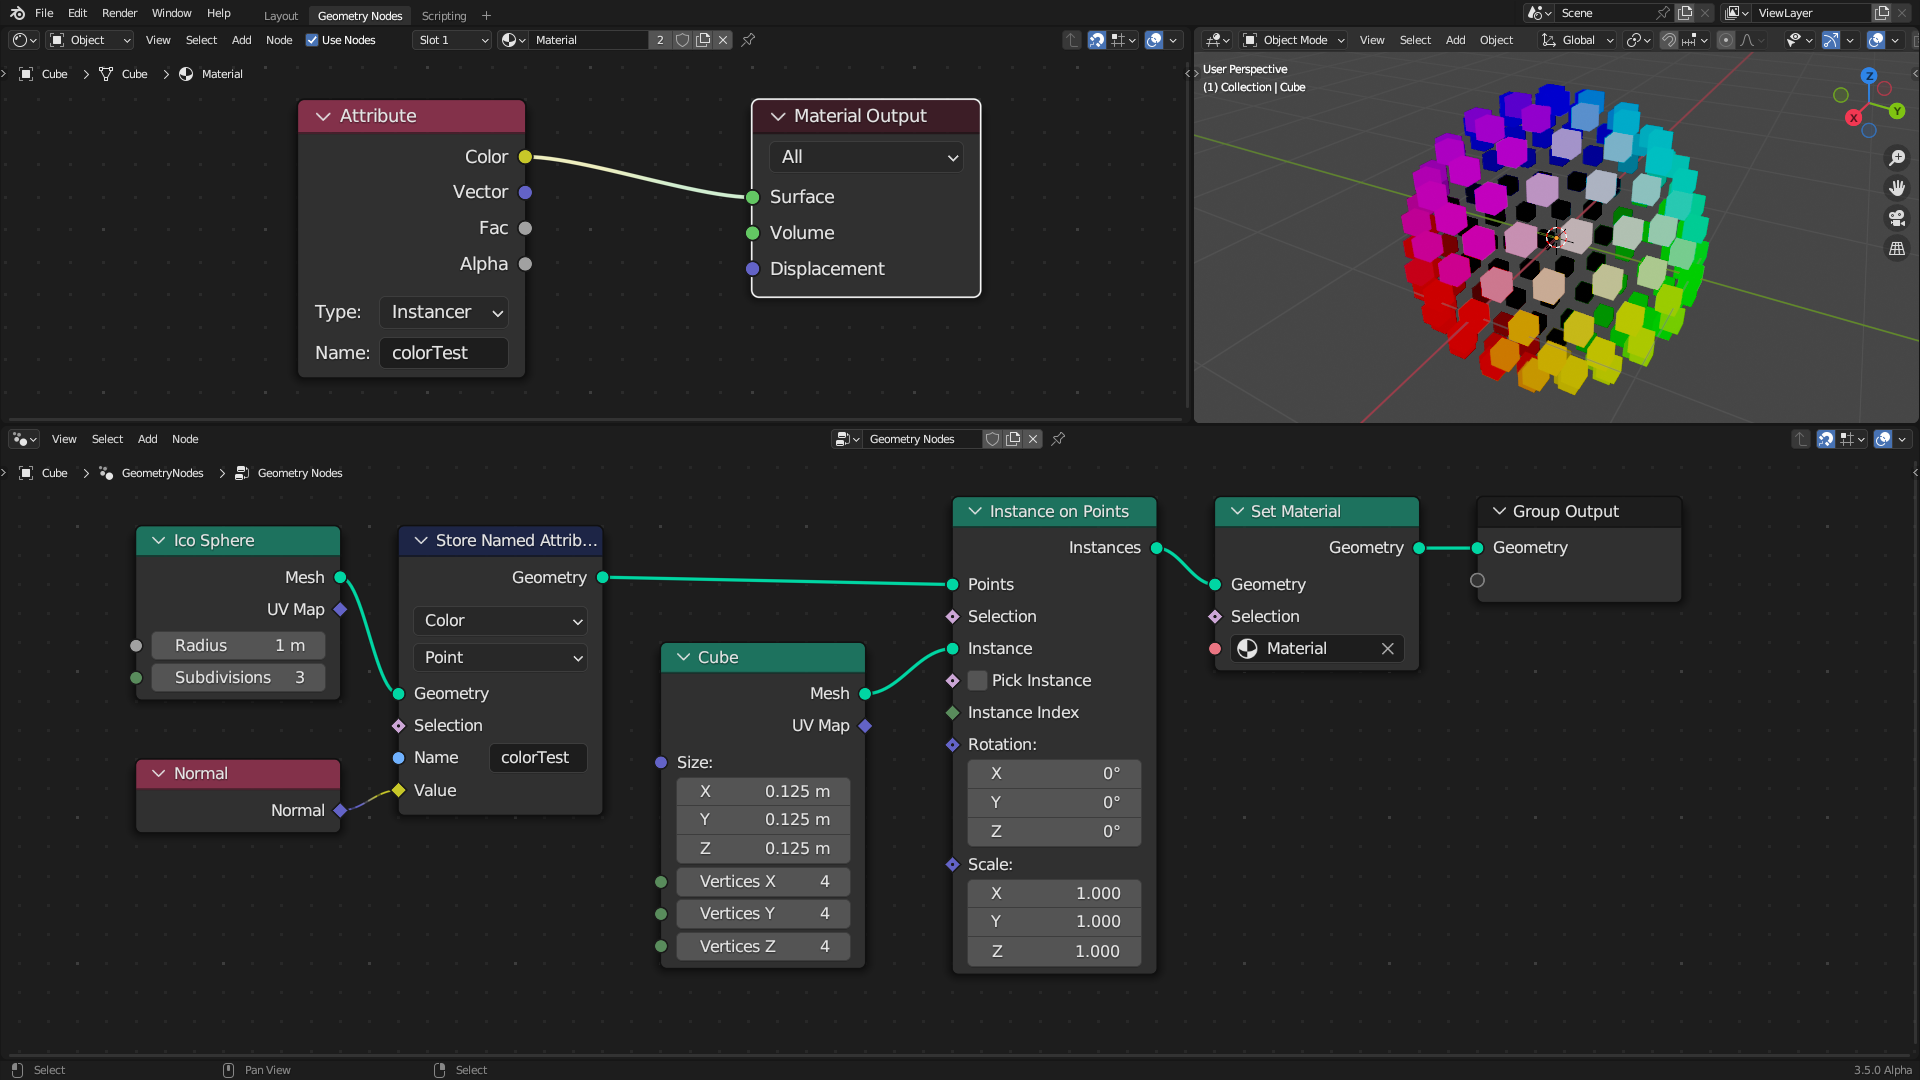Click colorTest name input field

point(442,352)
